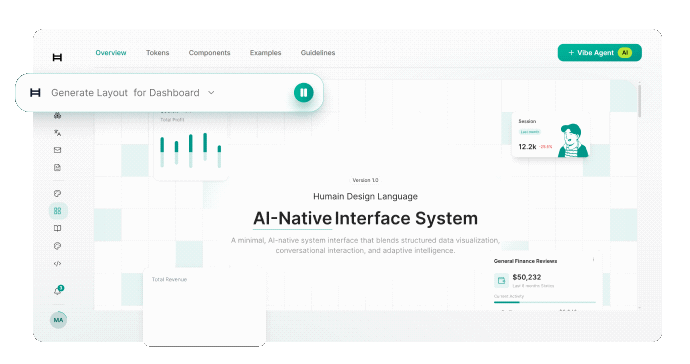Viewport: 690px width, 364px height.
Task: Open the Components tab
Action: [209, 53]
